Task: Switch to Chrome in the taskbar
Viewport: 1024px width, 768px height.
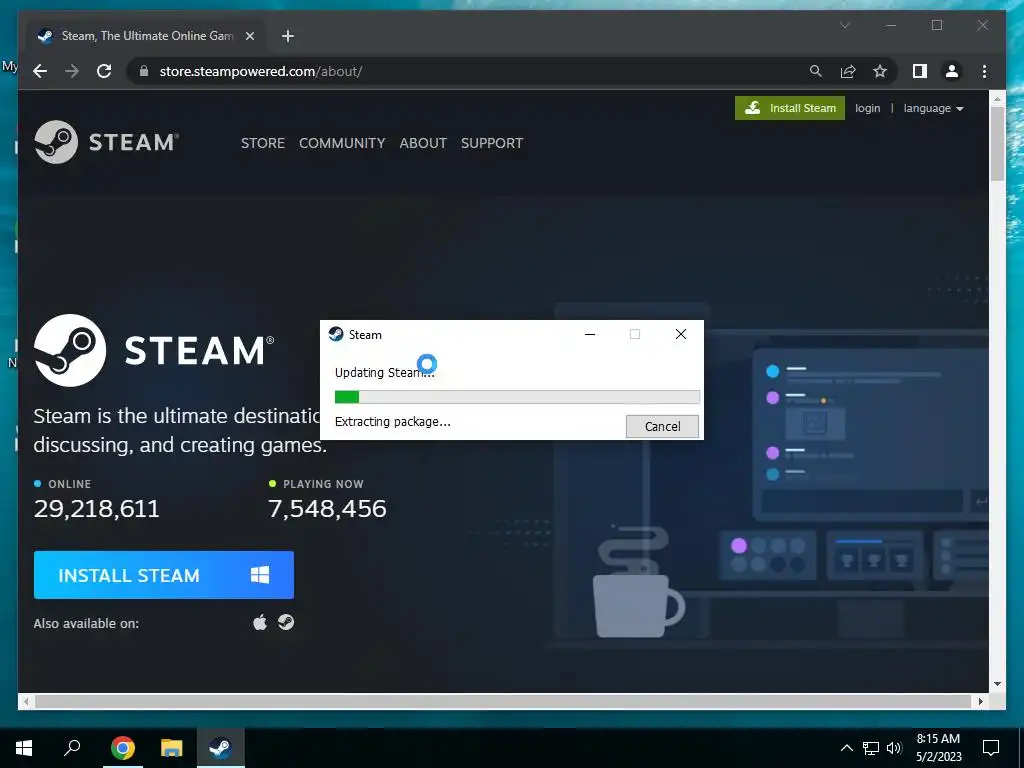Action: tap(123, 748)
